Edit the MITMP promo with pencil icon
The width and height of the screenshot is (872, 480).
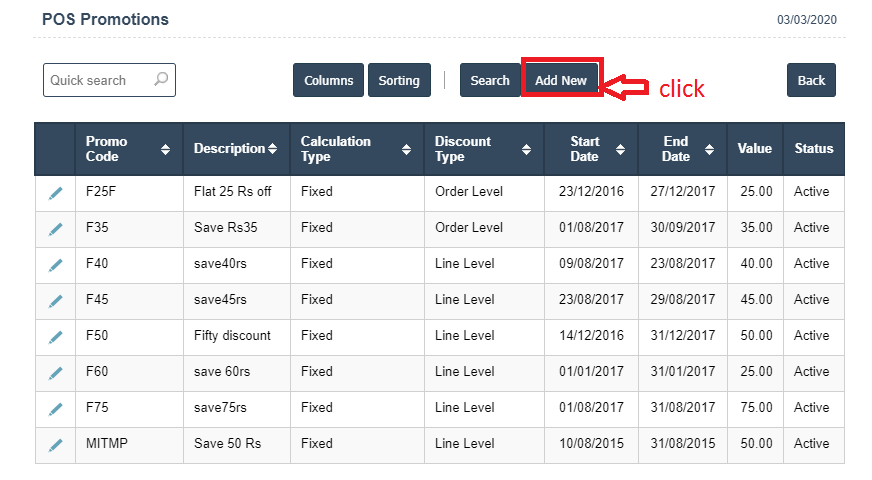click(x=55, y=445)
